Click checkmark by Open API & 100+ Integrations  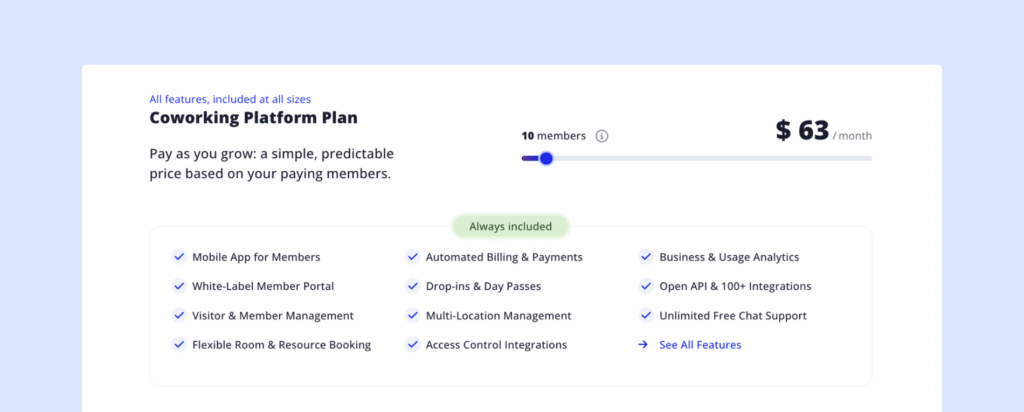click(646, 286)
